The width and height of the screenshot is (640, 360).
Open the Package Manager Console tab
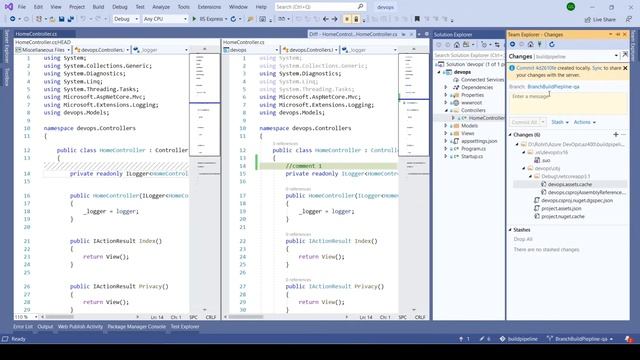coord(136,327)
